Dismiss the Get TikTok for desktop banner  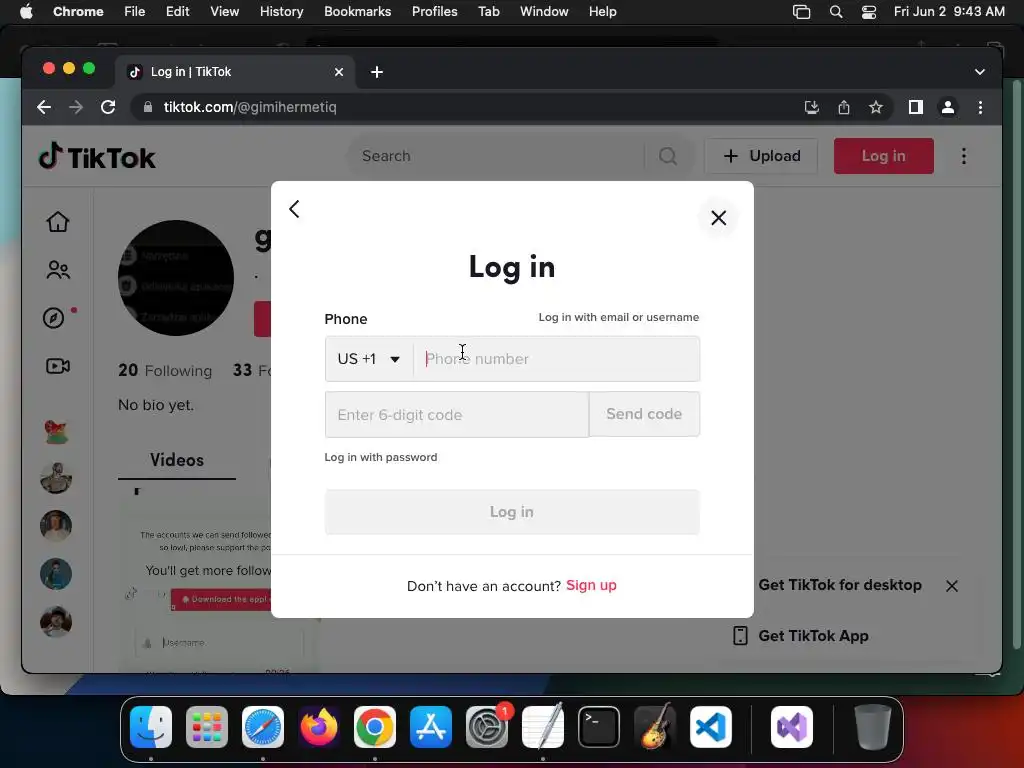click(952, 586)
